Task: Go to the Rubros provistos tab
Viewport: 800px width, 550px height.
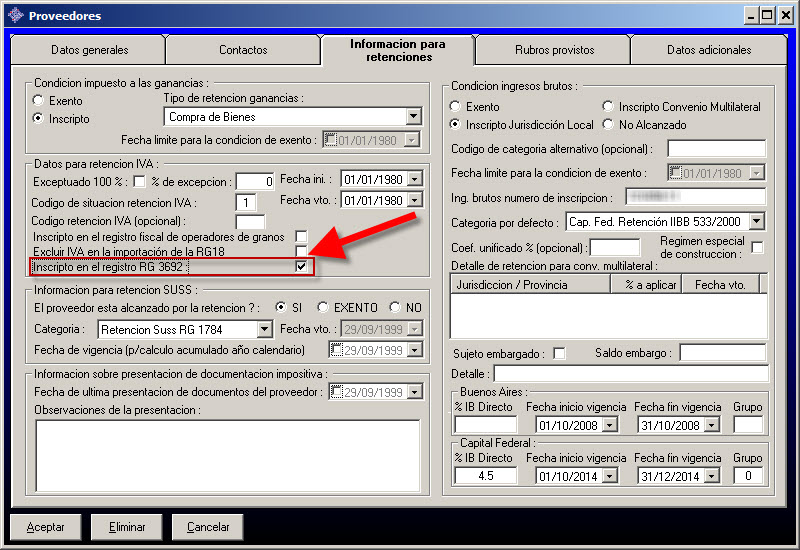Action: (554, 50)
